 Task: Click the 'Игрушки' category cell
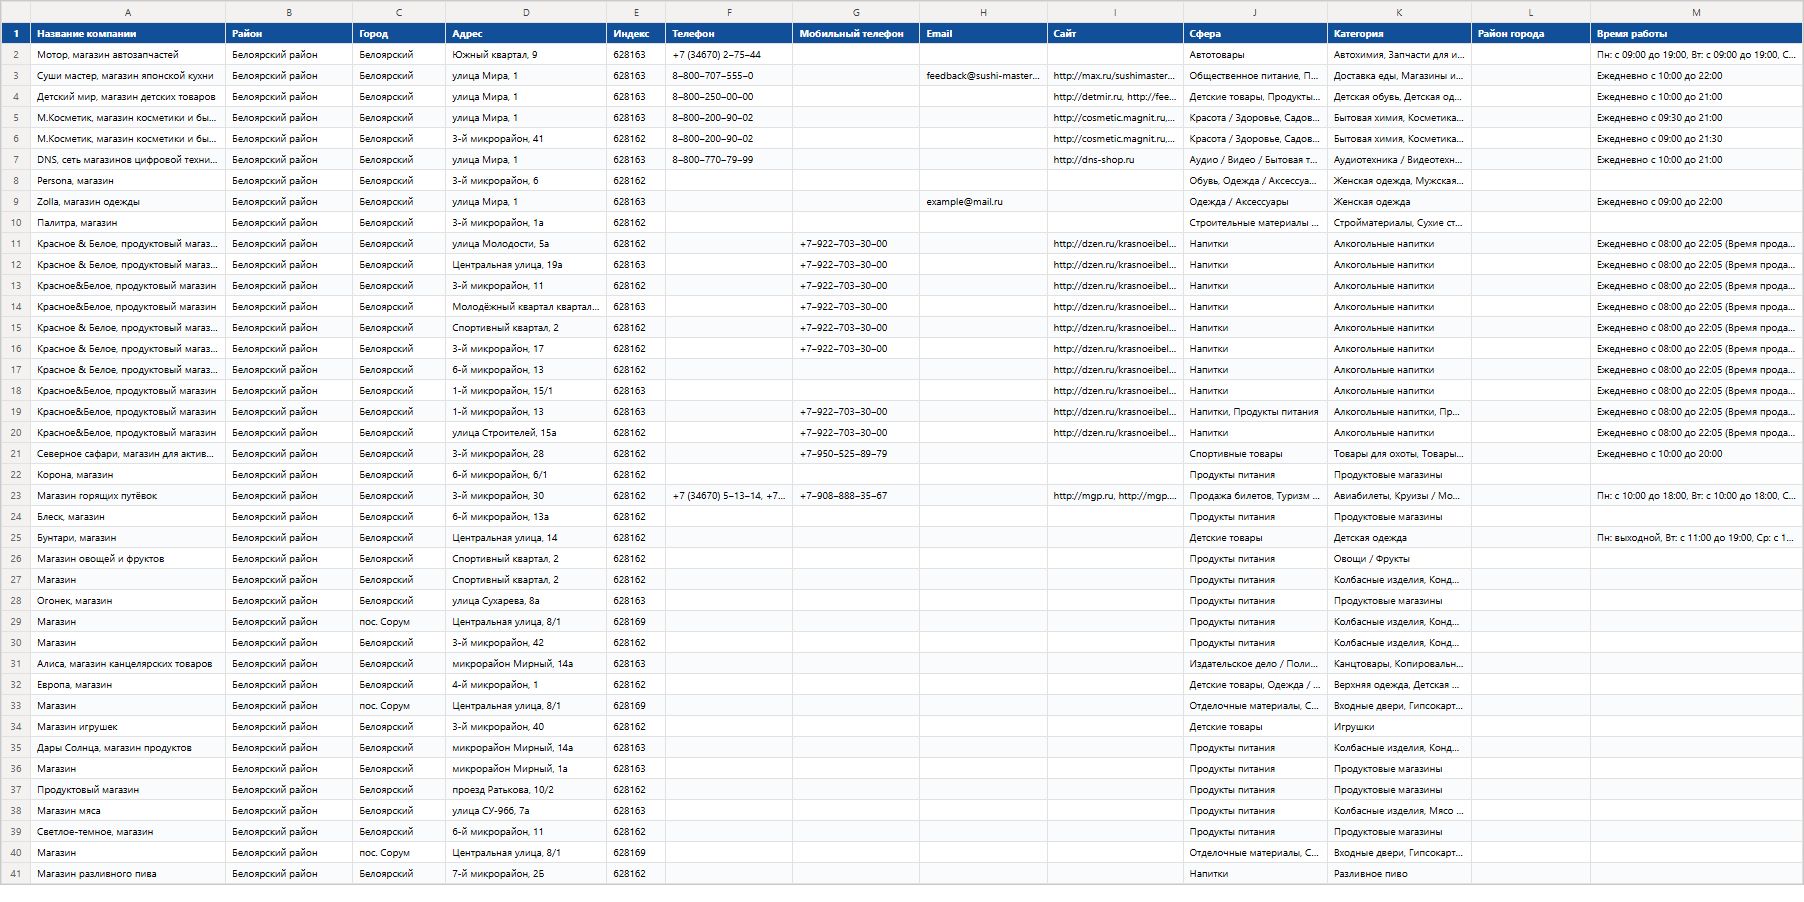click(1399, 727)
